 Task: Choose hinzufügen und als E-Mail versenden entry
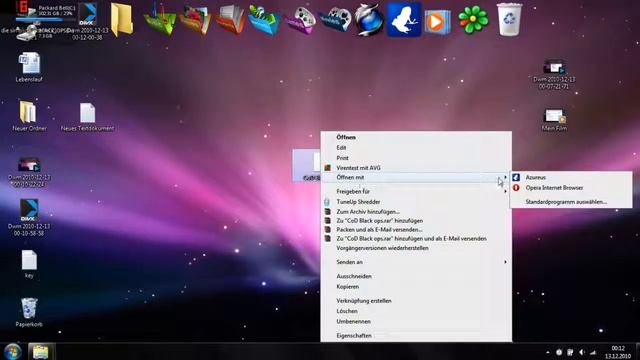coord(416,238)
